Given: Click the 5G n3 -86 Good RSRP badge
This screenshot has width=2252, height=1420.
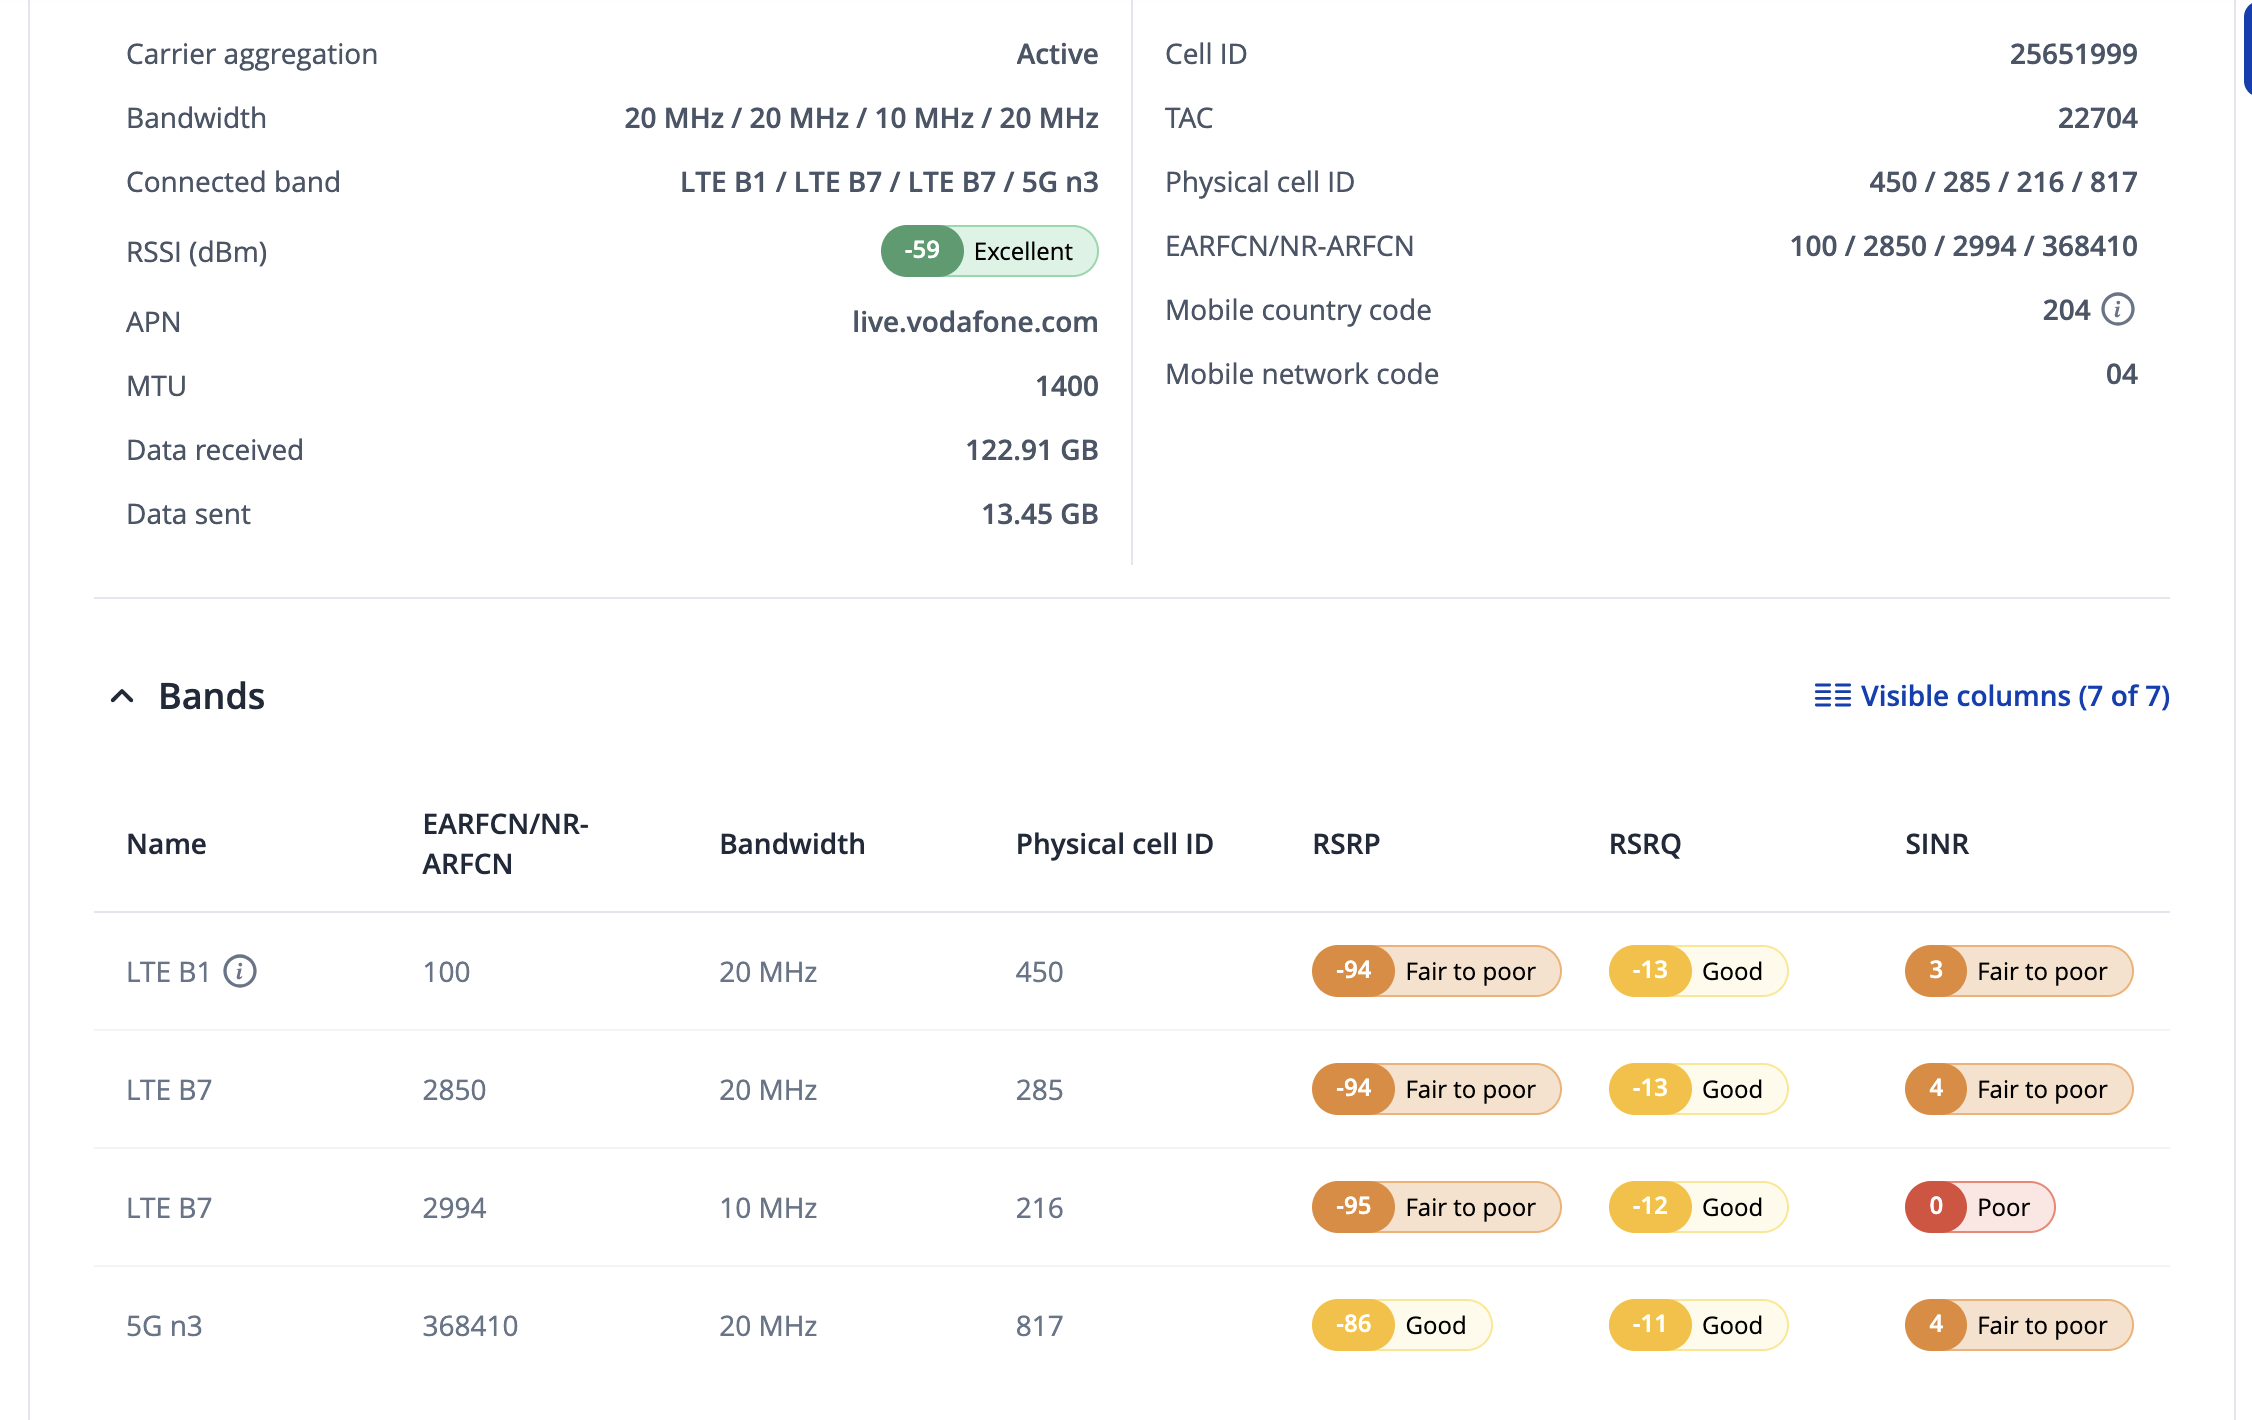Looking at the screenshot, I should [x=1400, y=1325].
